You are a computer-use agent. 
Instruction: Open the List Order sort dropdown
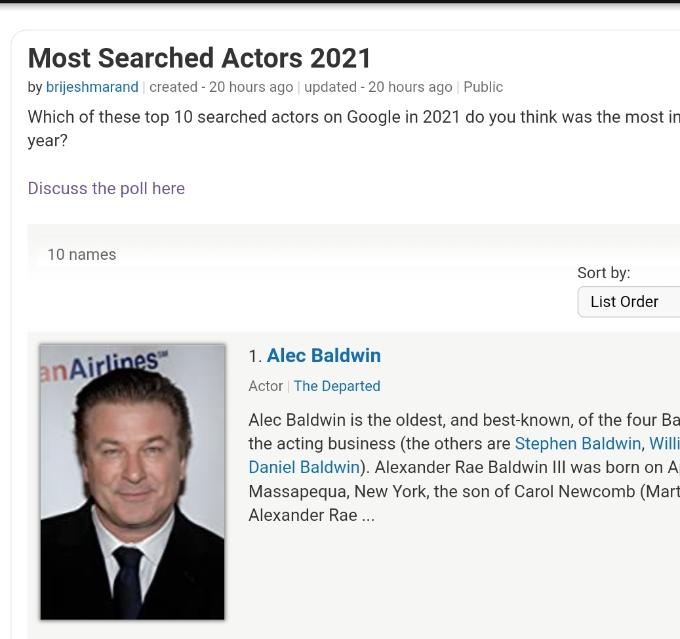pyautogui.click(x=628, y=301)
